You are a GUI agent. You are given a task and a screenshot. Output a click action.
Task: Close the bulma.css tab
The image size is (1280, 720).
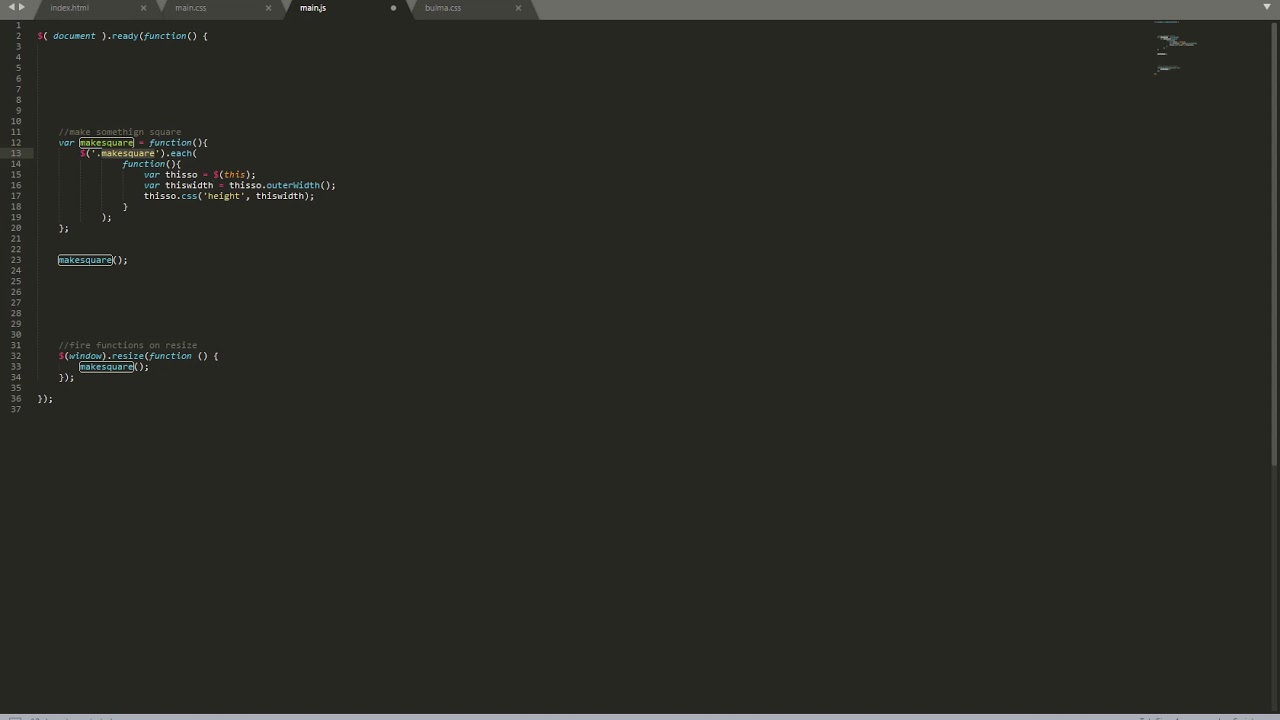point(518,8)
